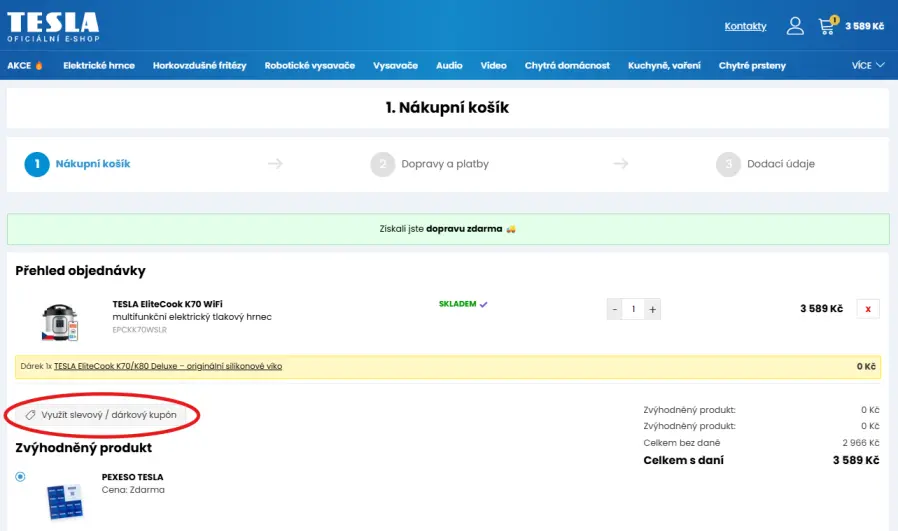
Task: Open Robotické vysavače category
Action: [309, 65]
